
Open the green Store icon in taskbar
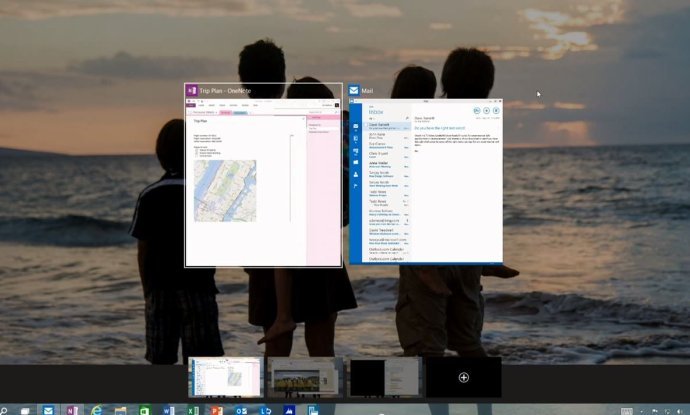(x=145, y=410)
